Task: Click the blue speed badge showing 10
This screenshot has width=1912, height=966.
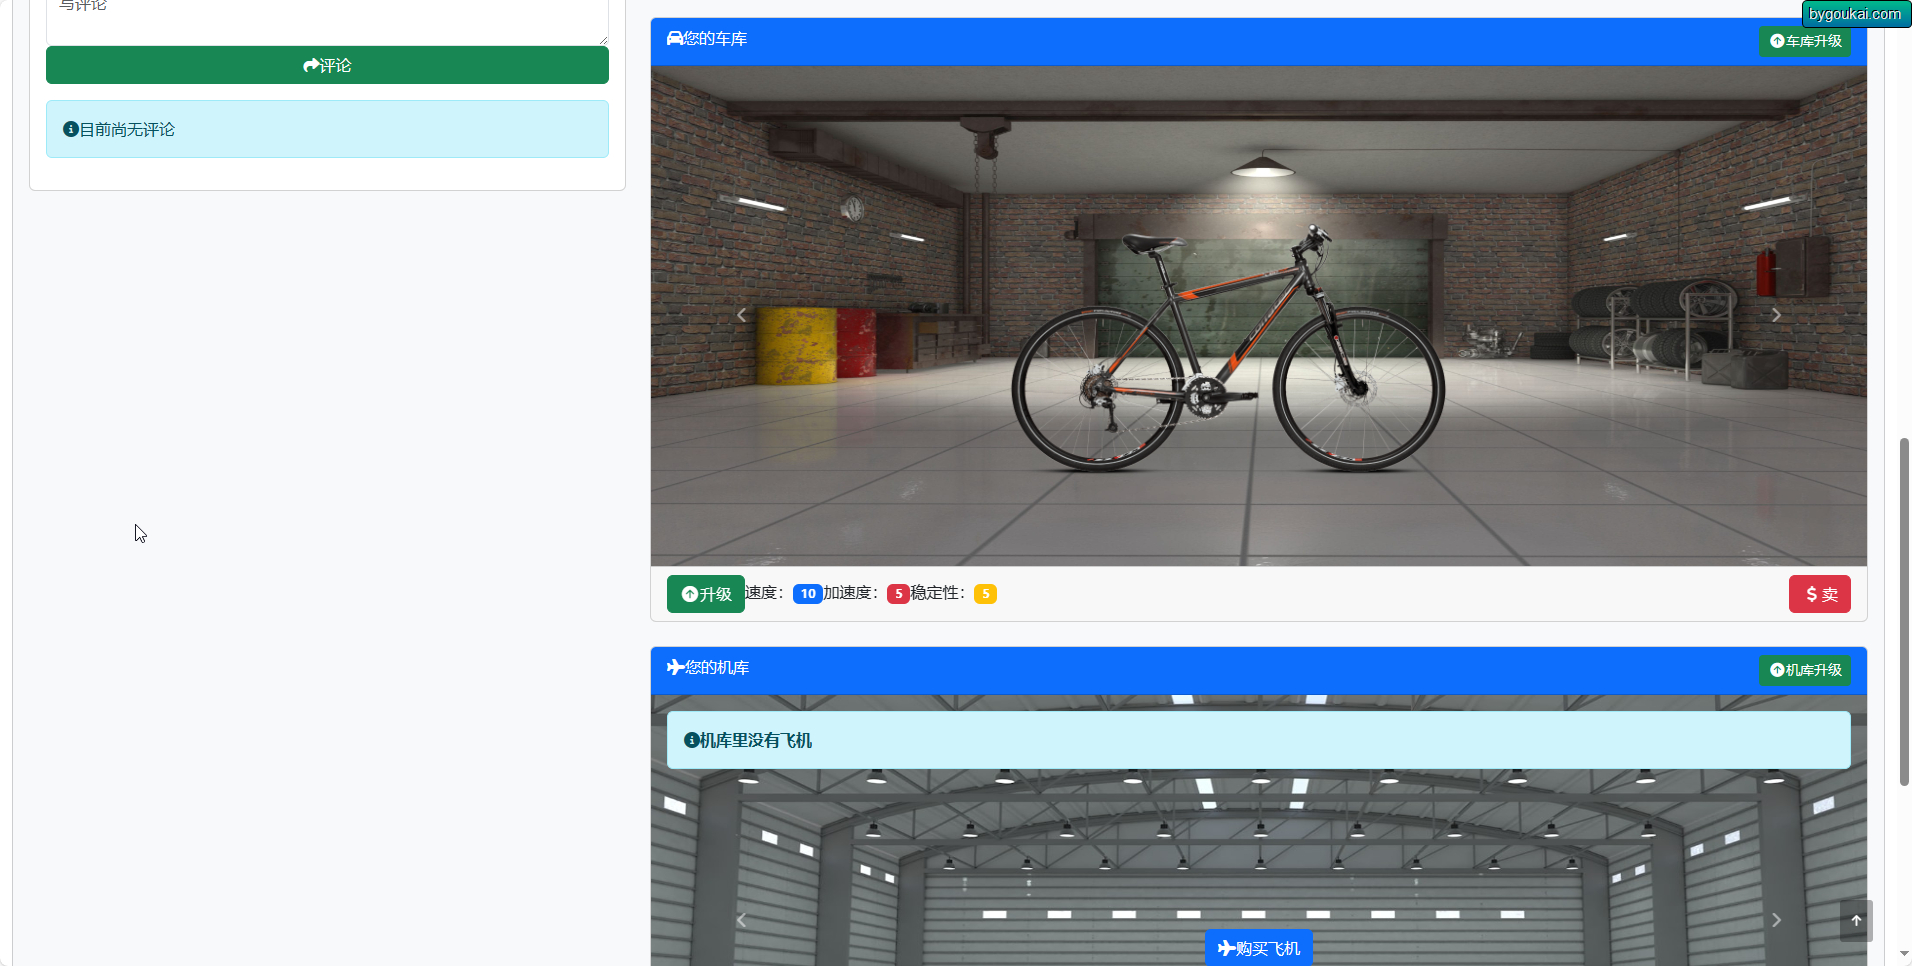Action: pyautogui.click(x=807, y=594)
